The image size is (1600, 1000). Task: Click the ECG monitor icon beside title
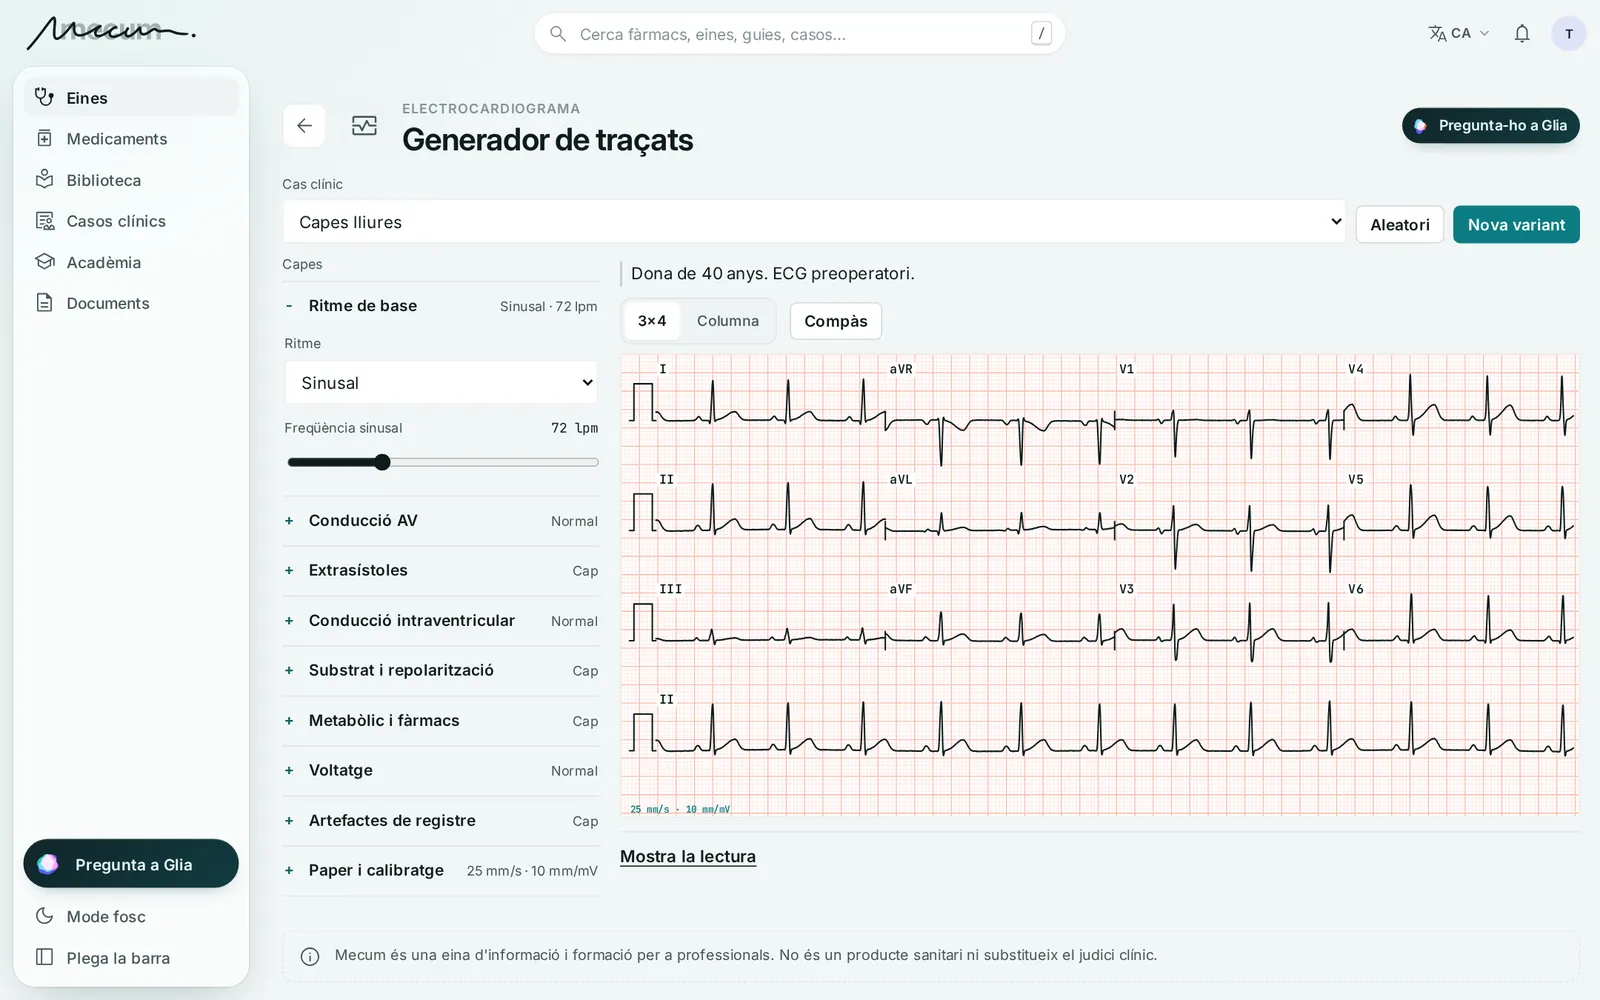(x=364, y=126)
